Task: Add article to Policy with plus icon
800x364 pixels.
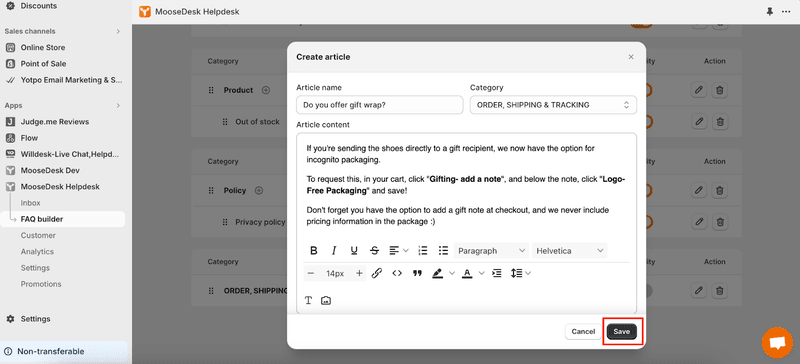Action: [x=259, y=190]
